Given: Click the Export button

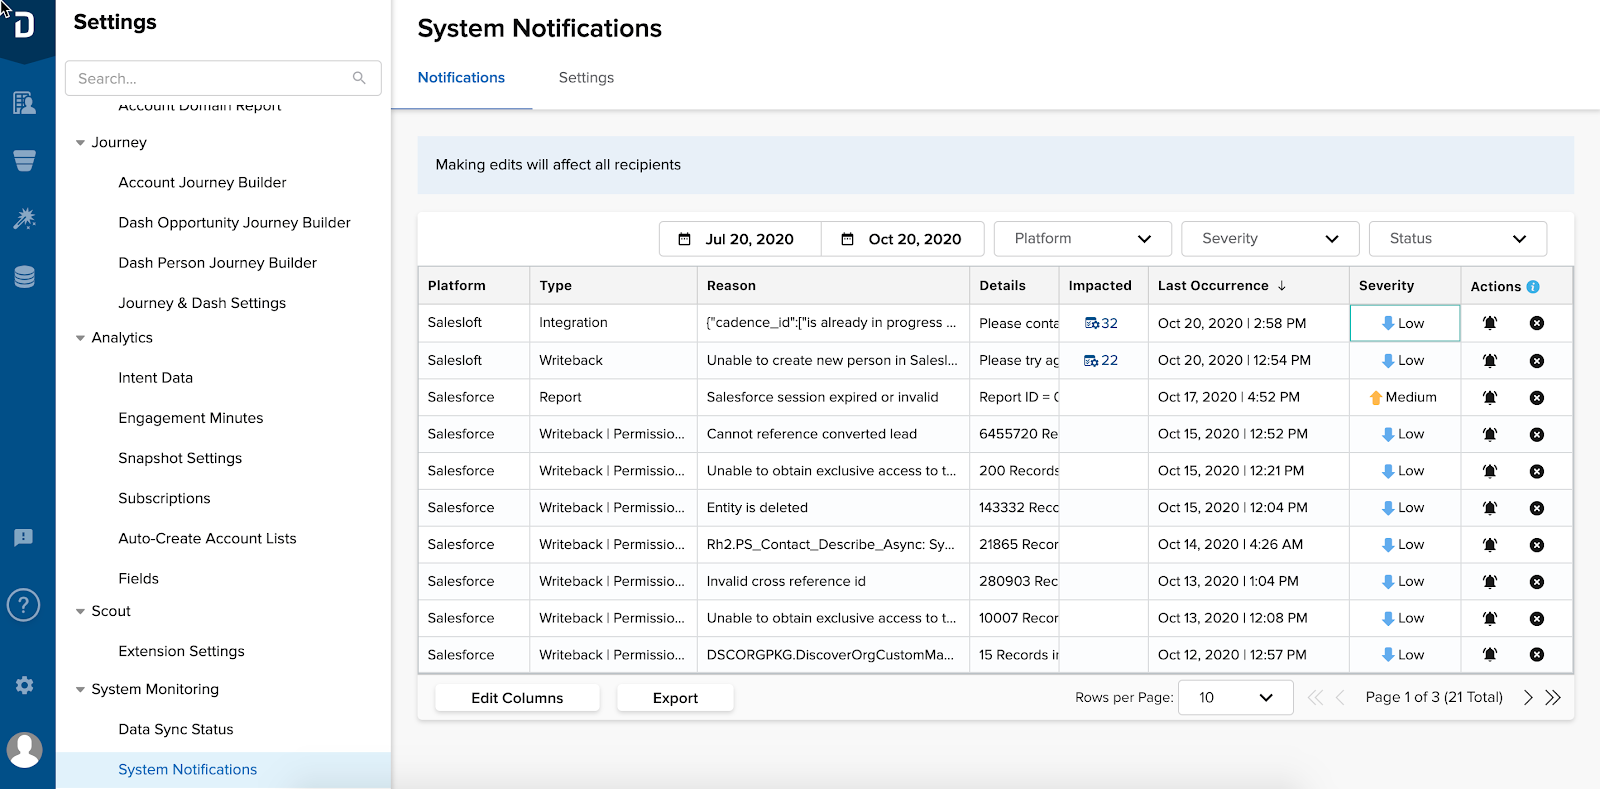Looking at the screenshot, I should 675,698.
